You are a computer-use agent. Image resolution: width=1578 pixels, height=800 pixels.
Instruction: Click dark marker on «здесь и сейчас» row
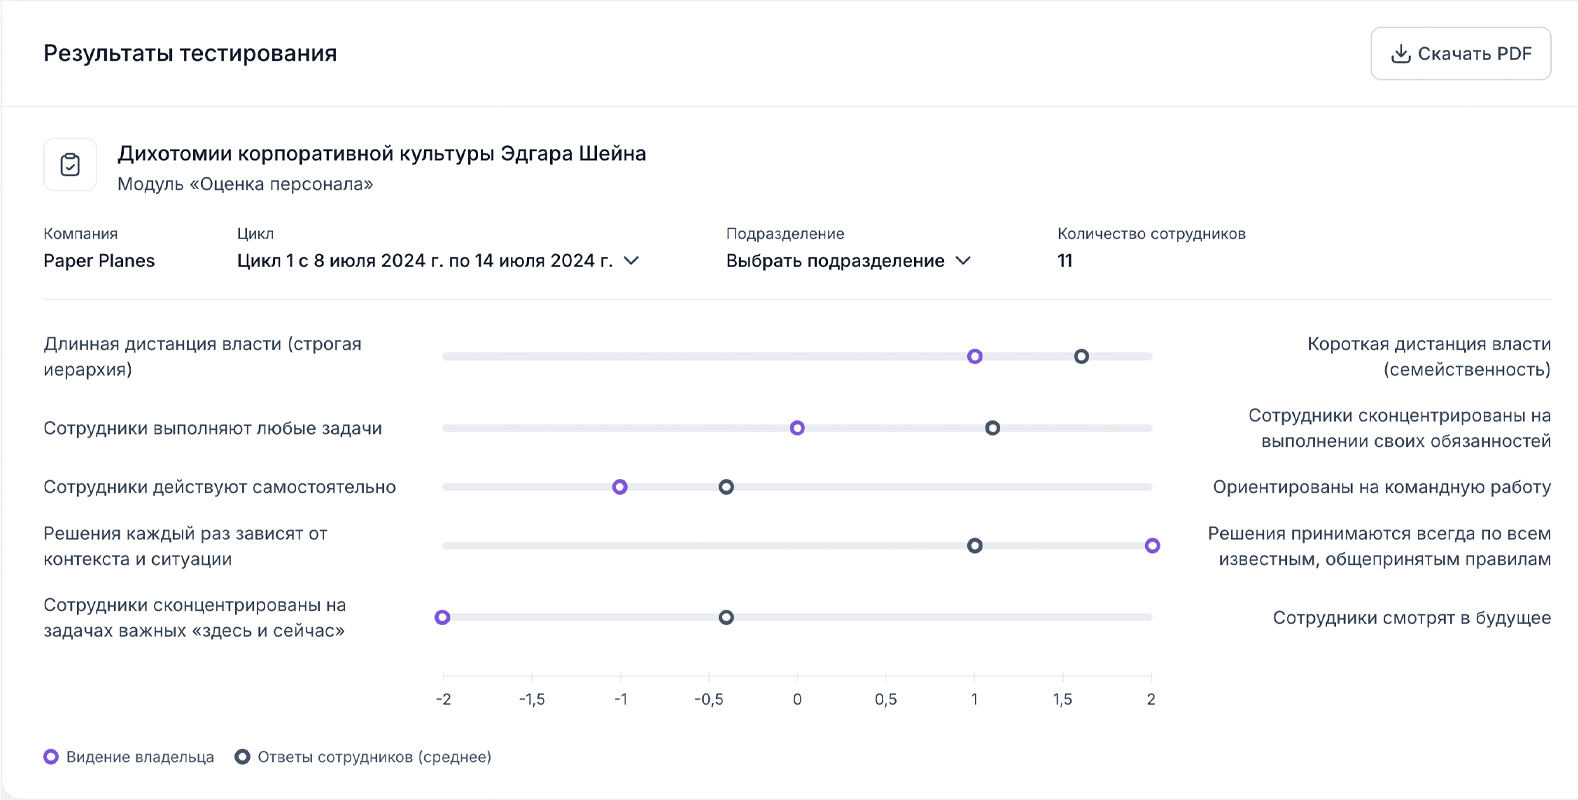[726, 618]
